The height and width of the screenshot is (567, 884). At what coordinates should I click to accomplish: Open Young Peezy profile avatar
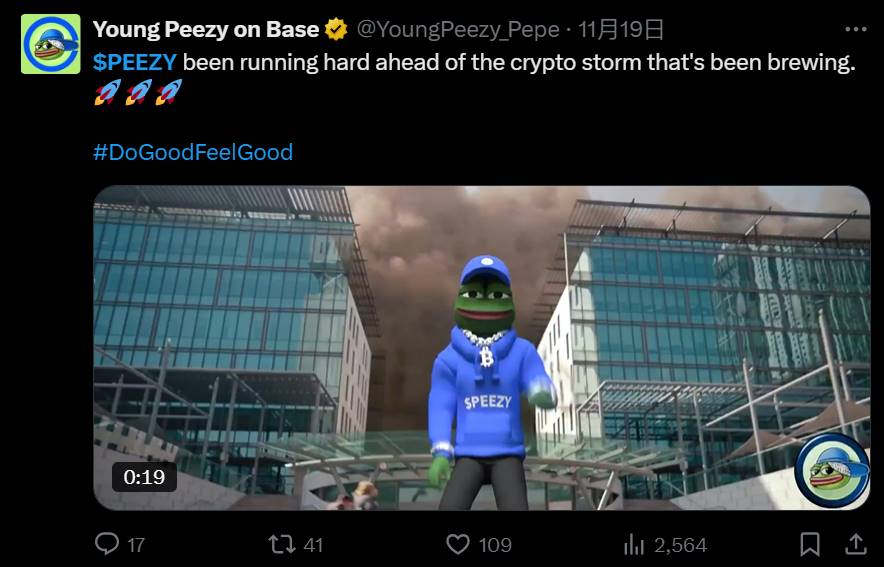coord(51,44)
